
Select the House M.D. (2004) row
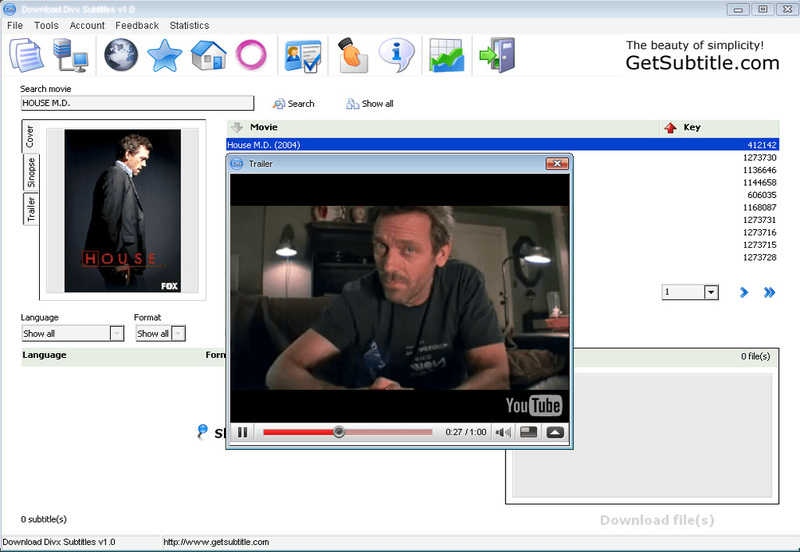point(503,145)
